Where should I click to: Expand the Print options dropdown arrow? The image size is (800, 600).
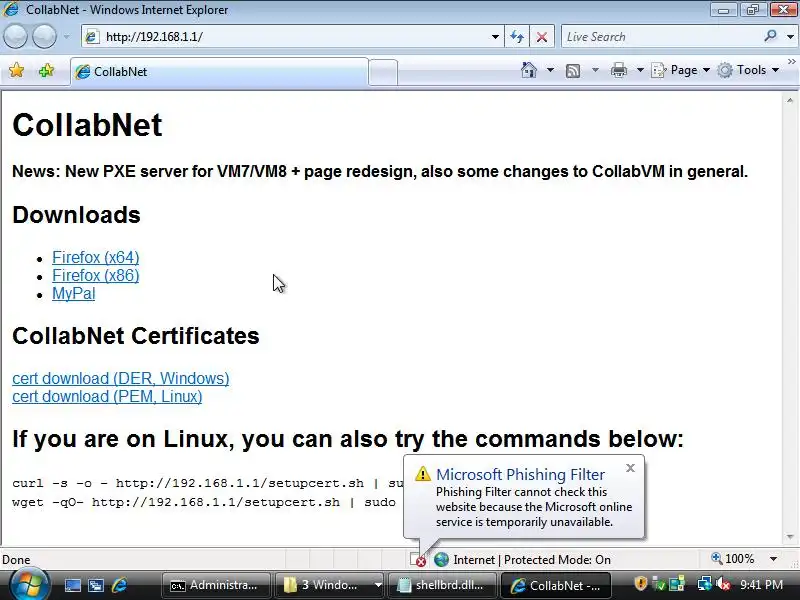point(640,70)
